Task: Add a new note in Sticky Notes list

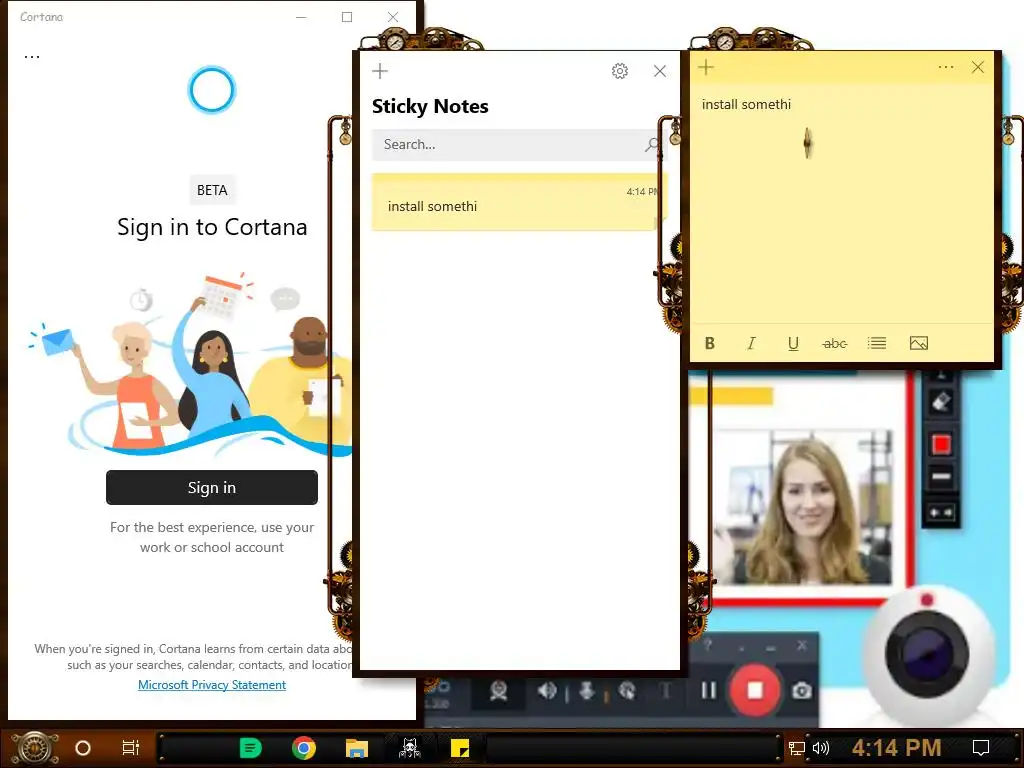Action: (380, 71)
